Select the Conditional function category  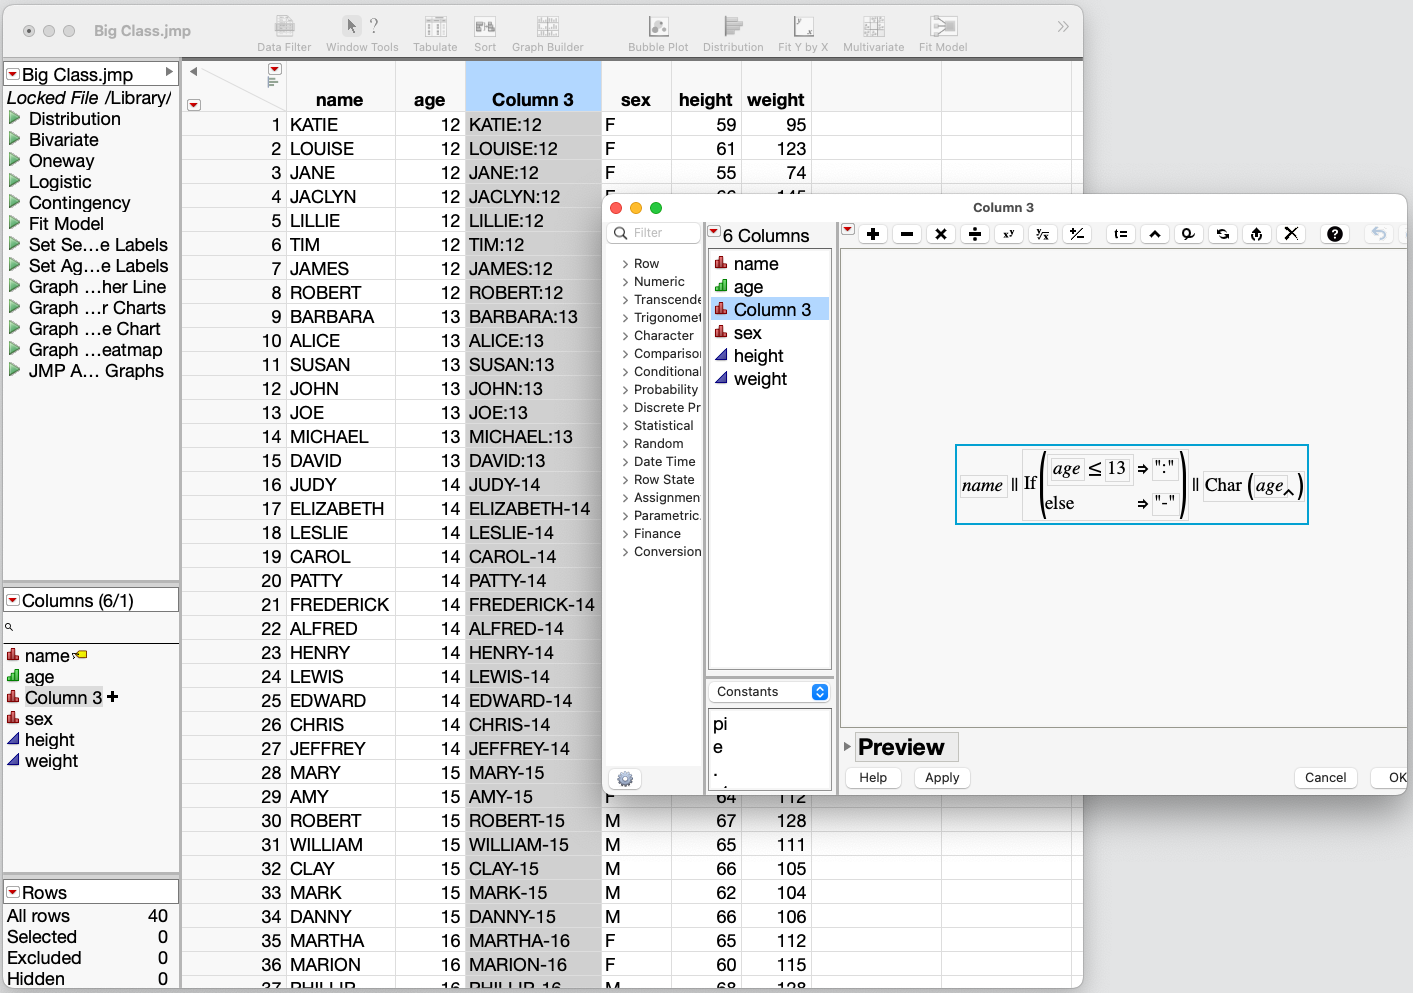click(x=667, y=372)
